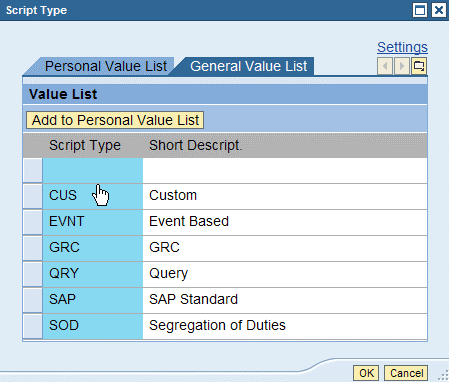Viewport: 449px width, 382px height.
Task: Select the row marker beside GRC
Action: [x=33, y=248]
